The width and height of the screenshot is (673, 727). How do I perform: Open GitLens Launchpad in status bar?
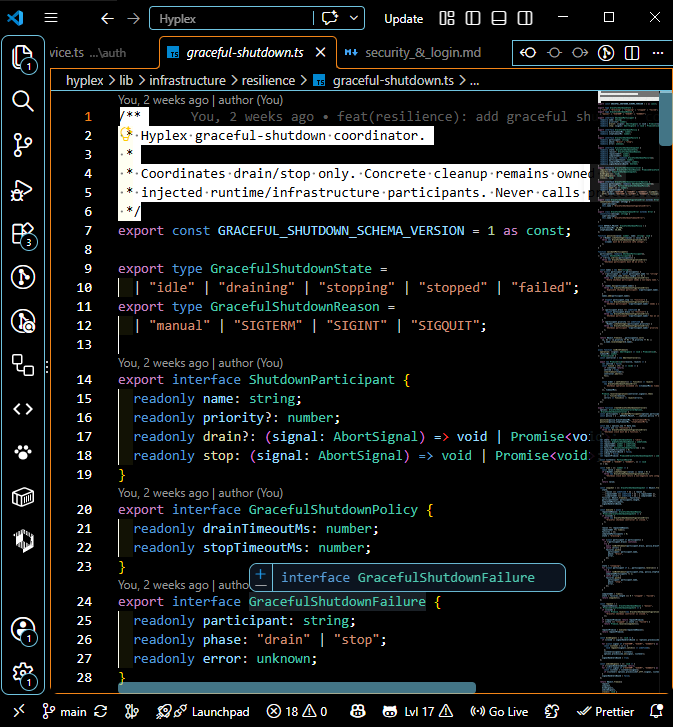coord(203,712)
